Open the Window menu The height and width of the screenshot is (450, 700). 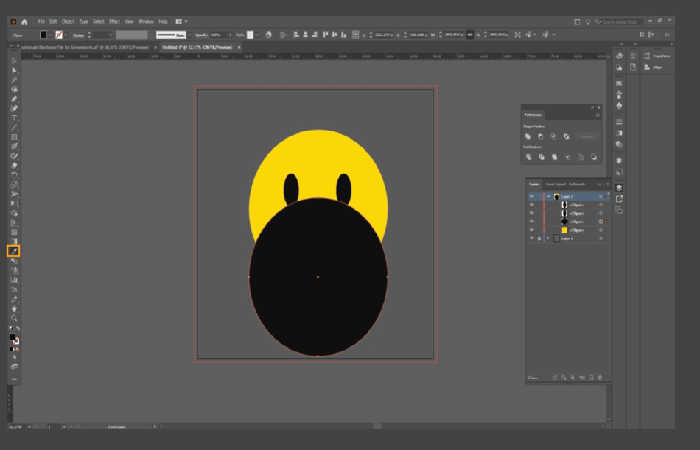146,21
